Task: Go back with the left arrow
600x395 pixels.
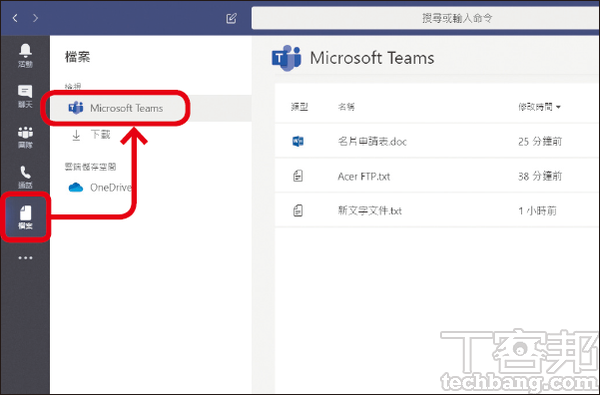Action: tap(15, 18)
